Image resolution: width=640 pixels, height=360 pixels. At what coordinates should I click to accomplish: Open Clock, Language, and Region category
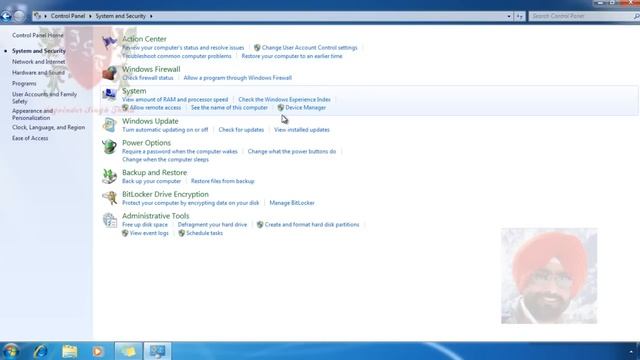click(x=48, y=127)
